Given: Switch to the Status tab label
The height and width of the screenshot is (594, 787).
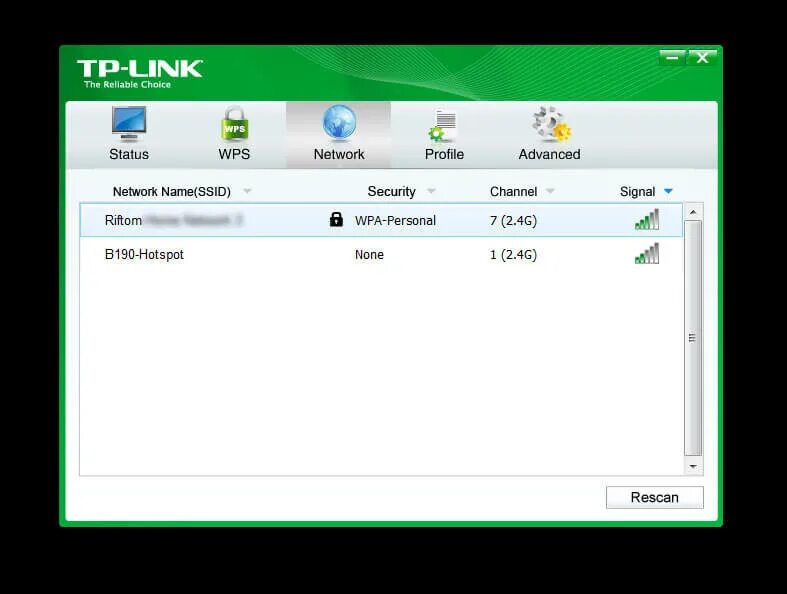Looking at the screenshot, I should tap(129, 154).
